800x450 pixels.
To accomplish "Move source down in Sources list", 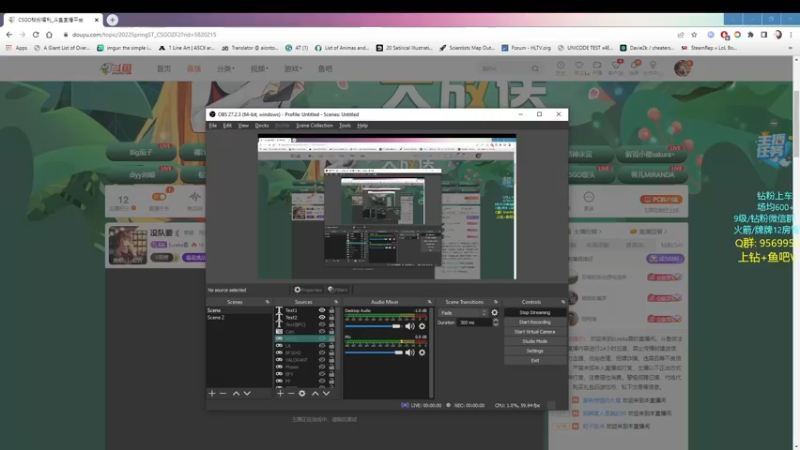I will coord(326,393).
